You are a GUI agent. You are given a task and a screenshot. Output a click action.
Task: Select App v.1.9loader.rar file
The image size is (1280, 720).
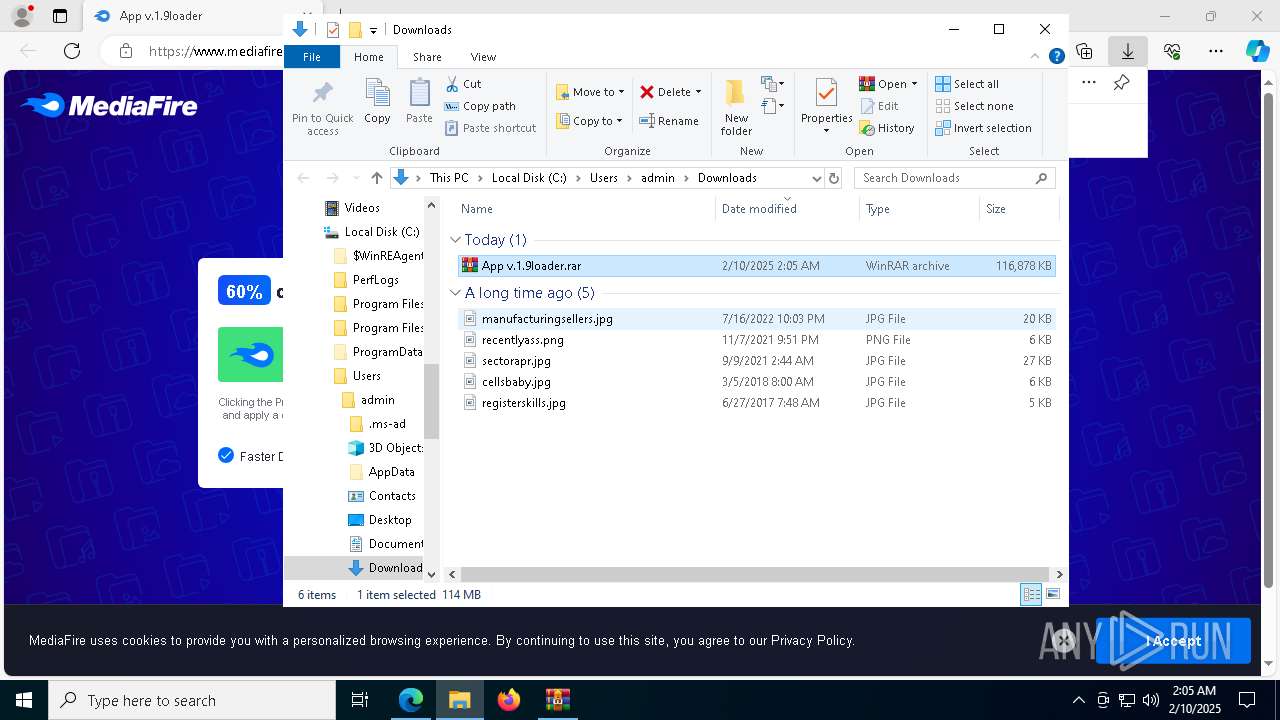click(756, 266)
